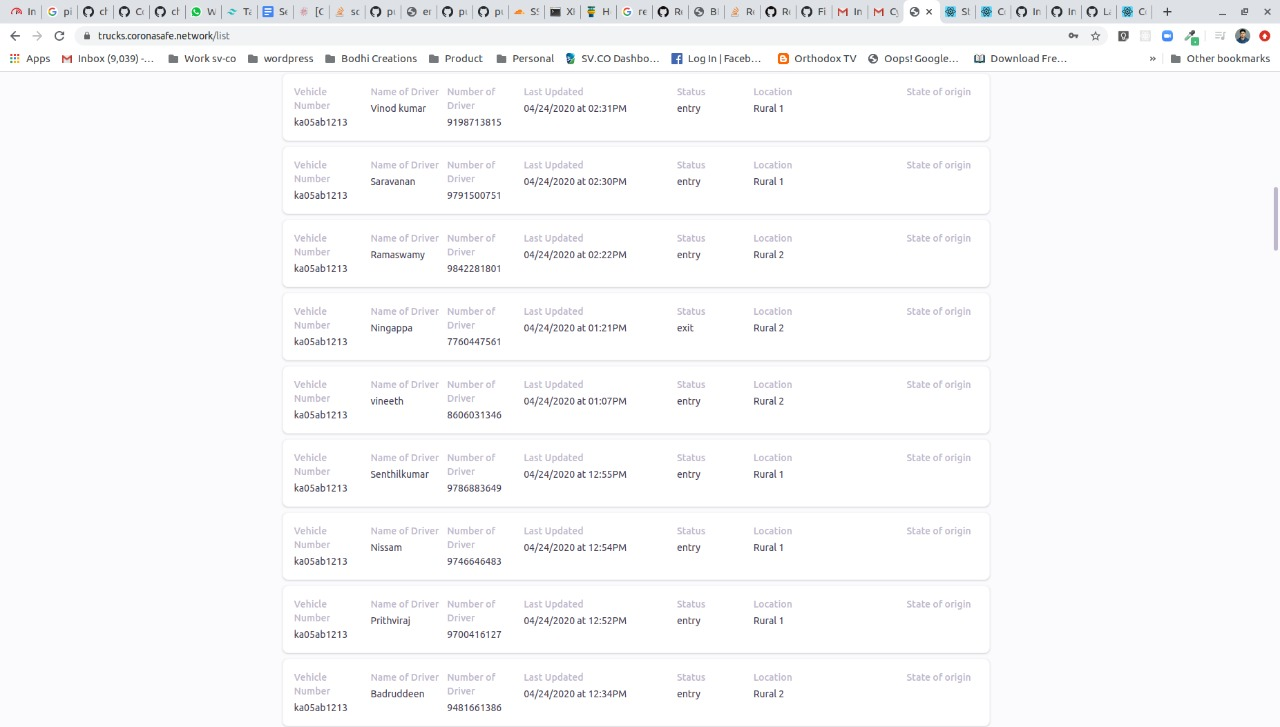Select Ningappa's exit status
Viewport: 1280px width, 727px height.
coord(685,328)
